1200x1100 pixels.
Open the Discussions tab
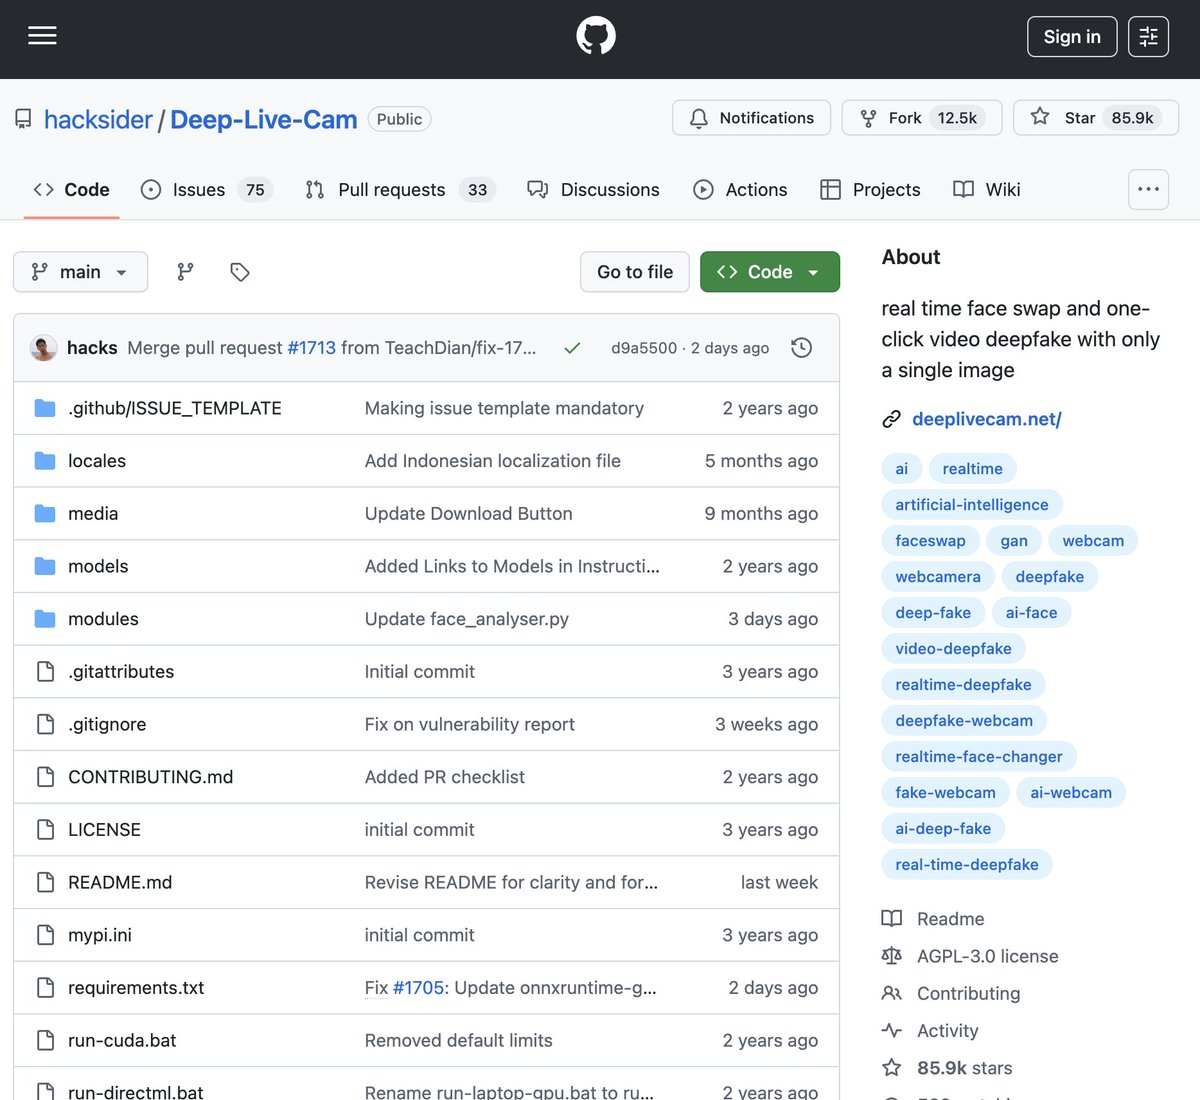tap(593, 190)
